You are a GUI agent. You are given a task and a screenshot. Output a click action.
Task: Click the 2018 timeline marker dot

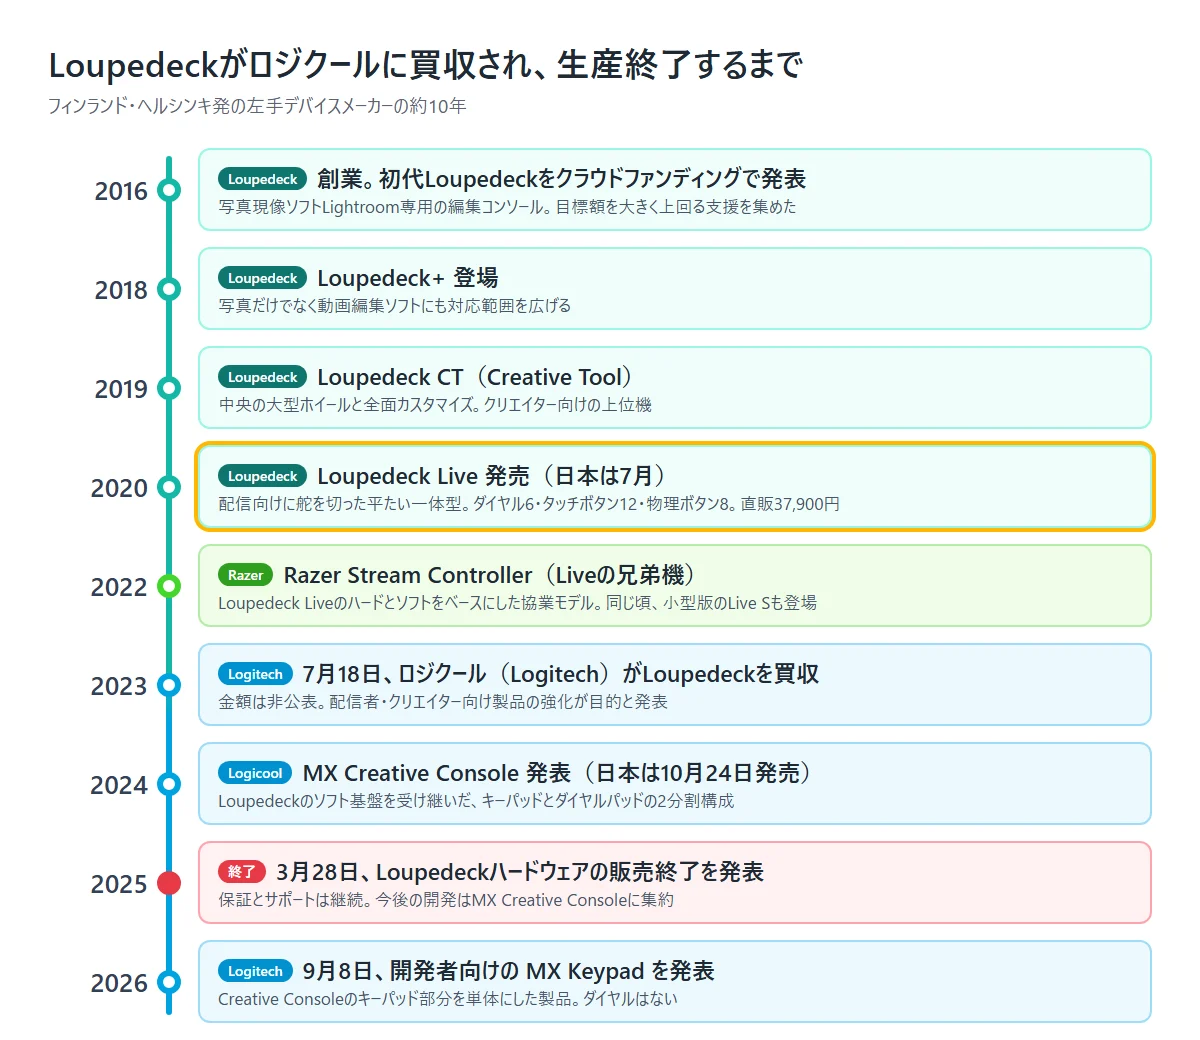coord(169,289)
